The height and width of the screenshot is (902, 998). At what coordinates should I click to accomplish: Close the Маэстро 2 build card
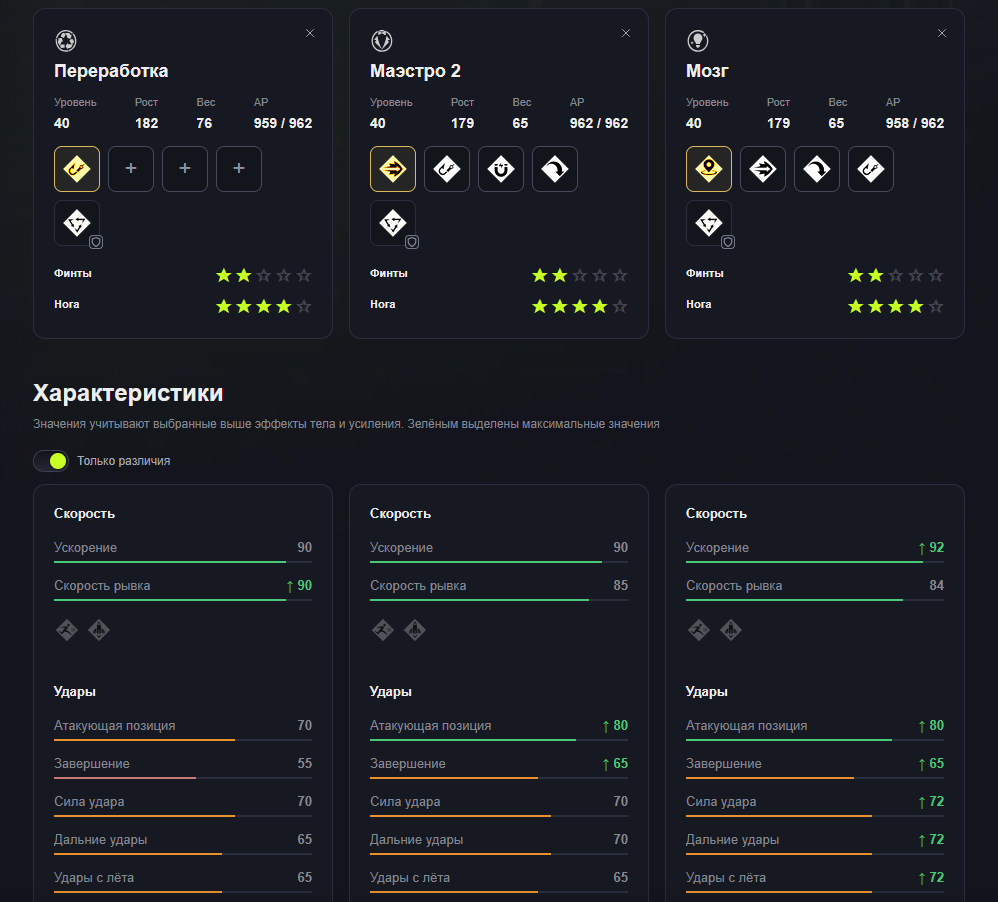[x=626, y=33]
